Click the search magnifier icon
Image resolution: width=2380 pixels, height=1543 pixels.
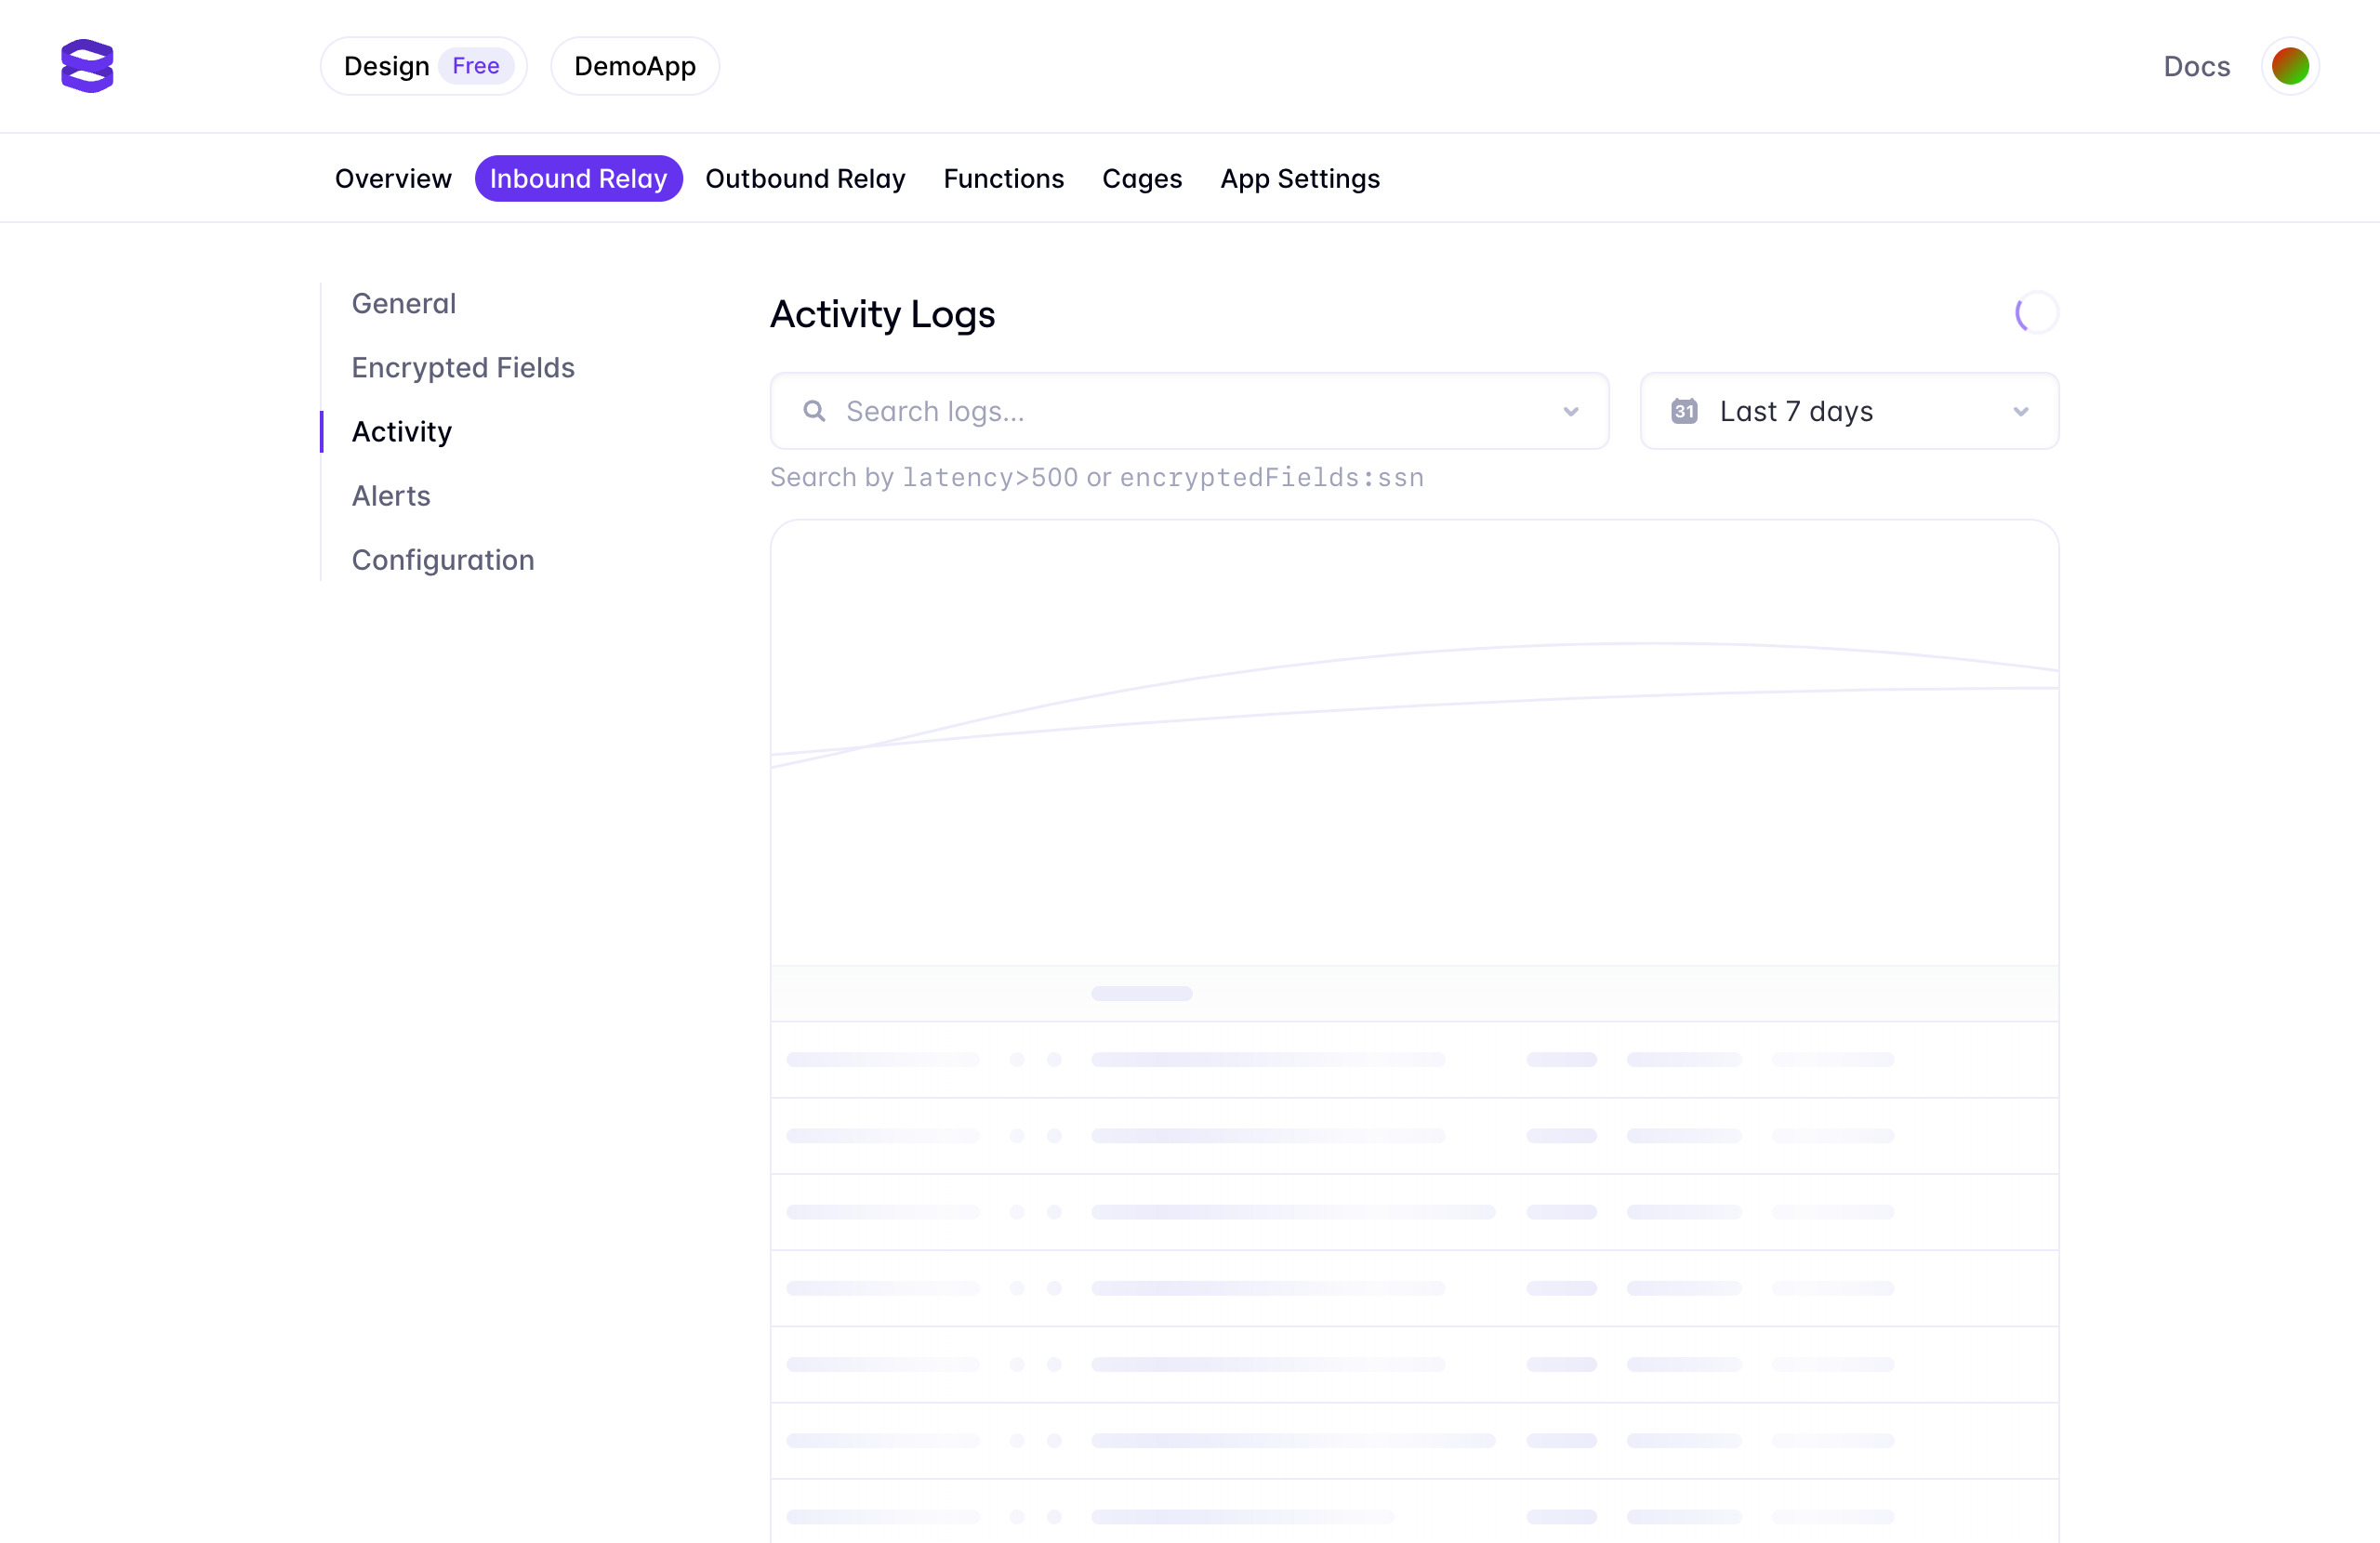tap(814, 411)
